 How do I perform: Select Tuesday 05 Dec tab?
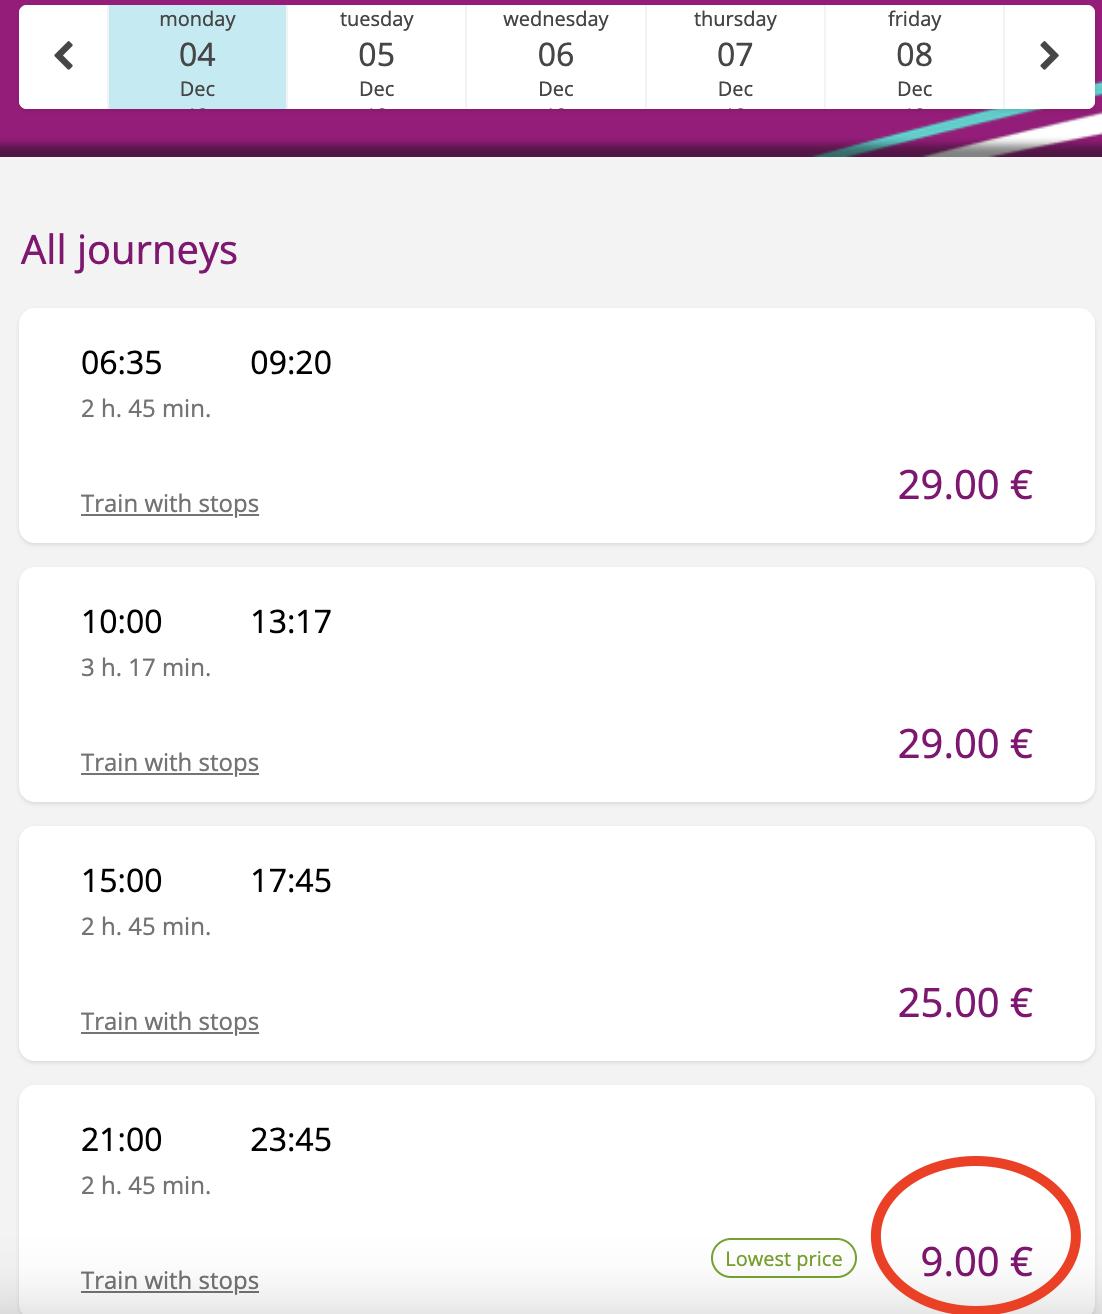point(377,56)
